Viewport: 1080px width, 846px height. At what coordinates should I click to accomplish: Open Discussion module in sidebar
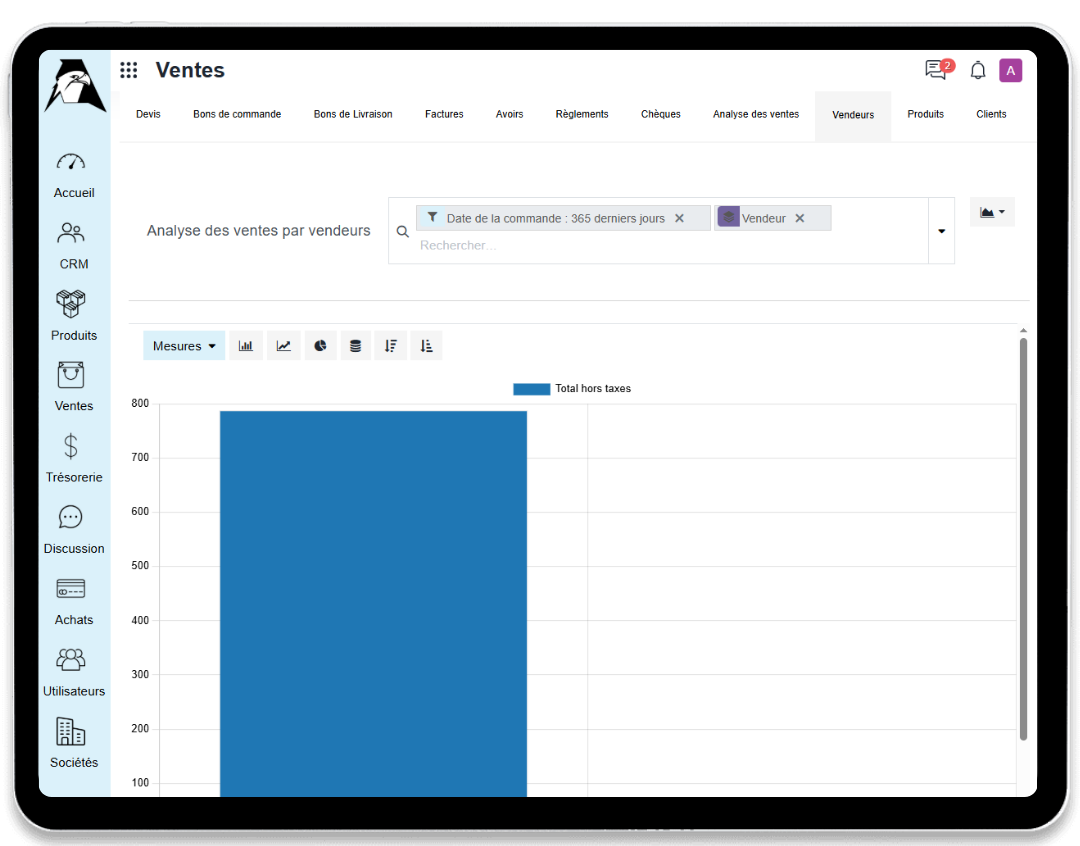[74, 530]
